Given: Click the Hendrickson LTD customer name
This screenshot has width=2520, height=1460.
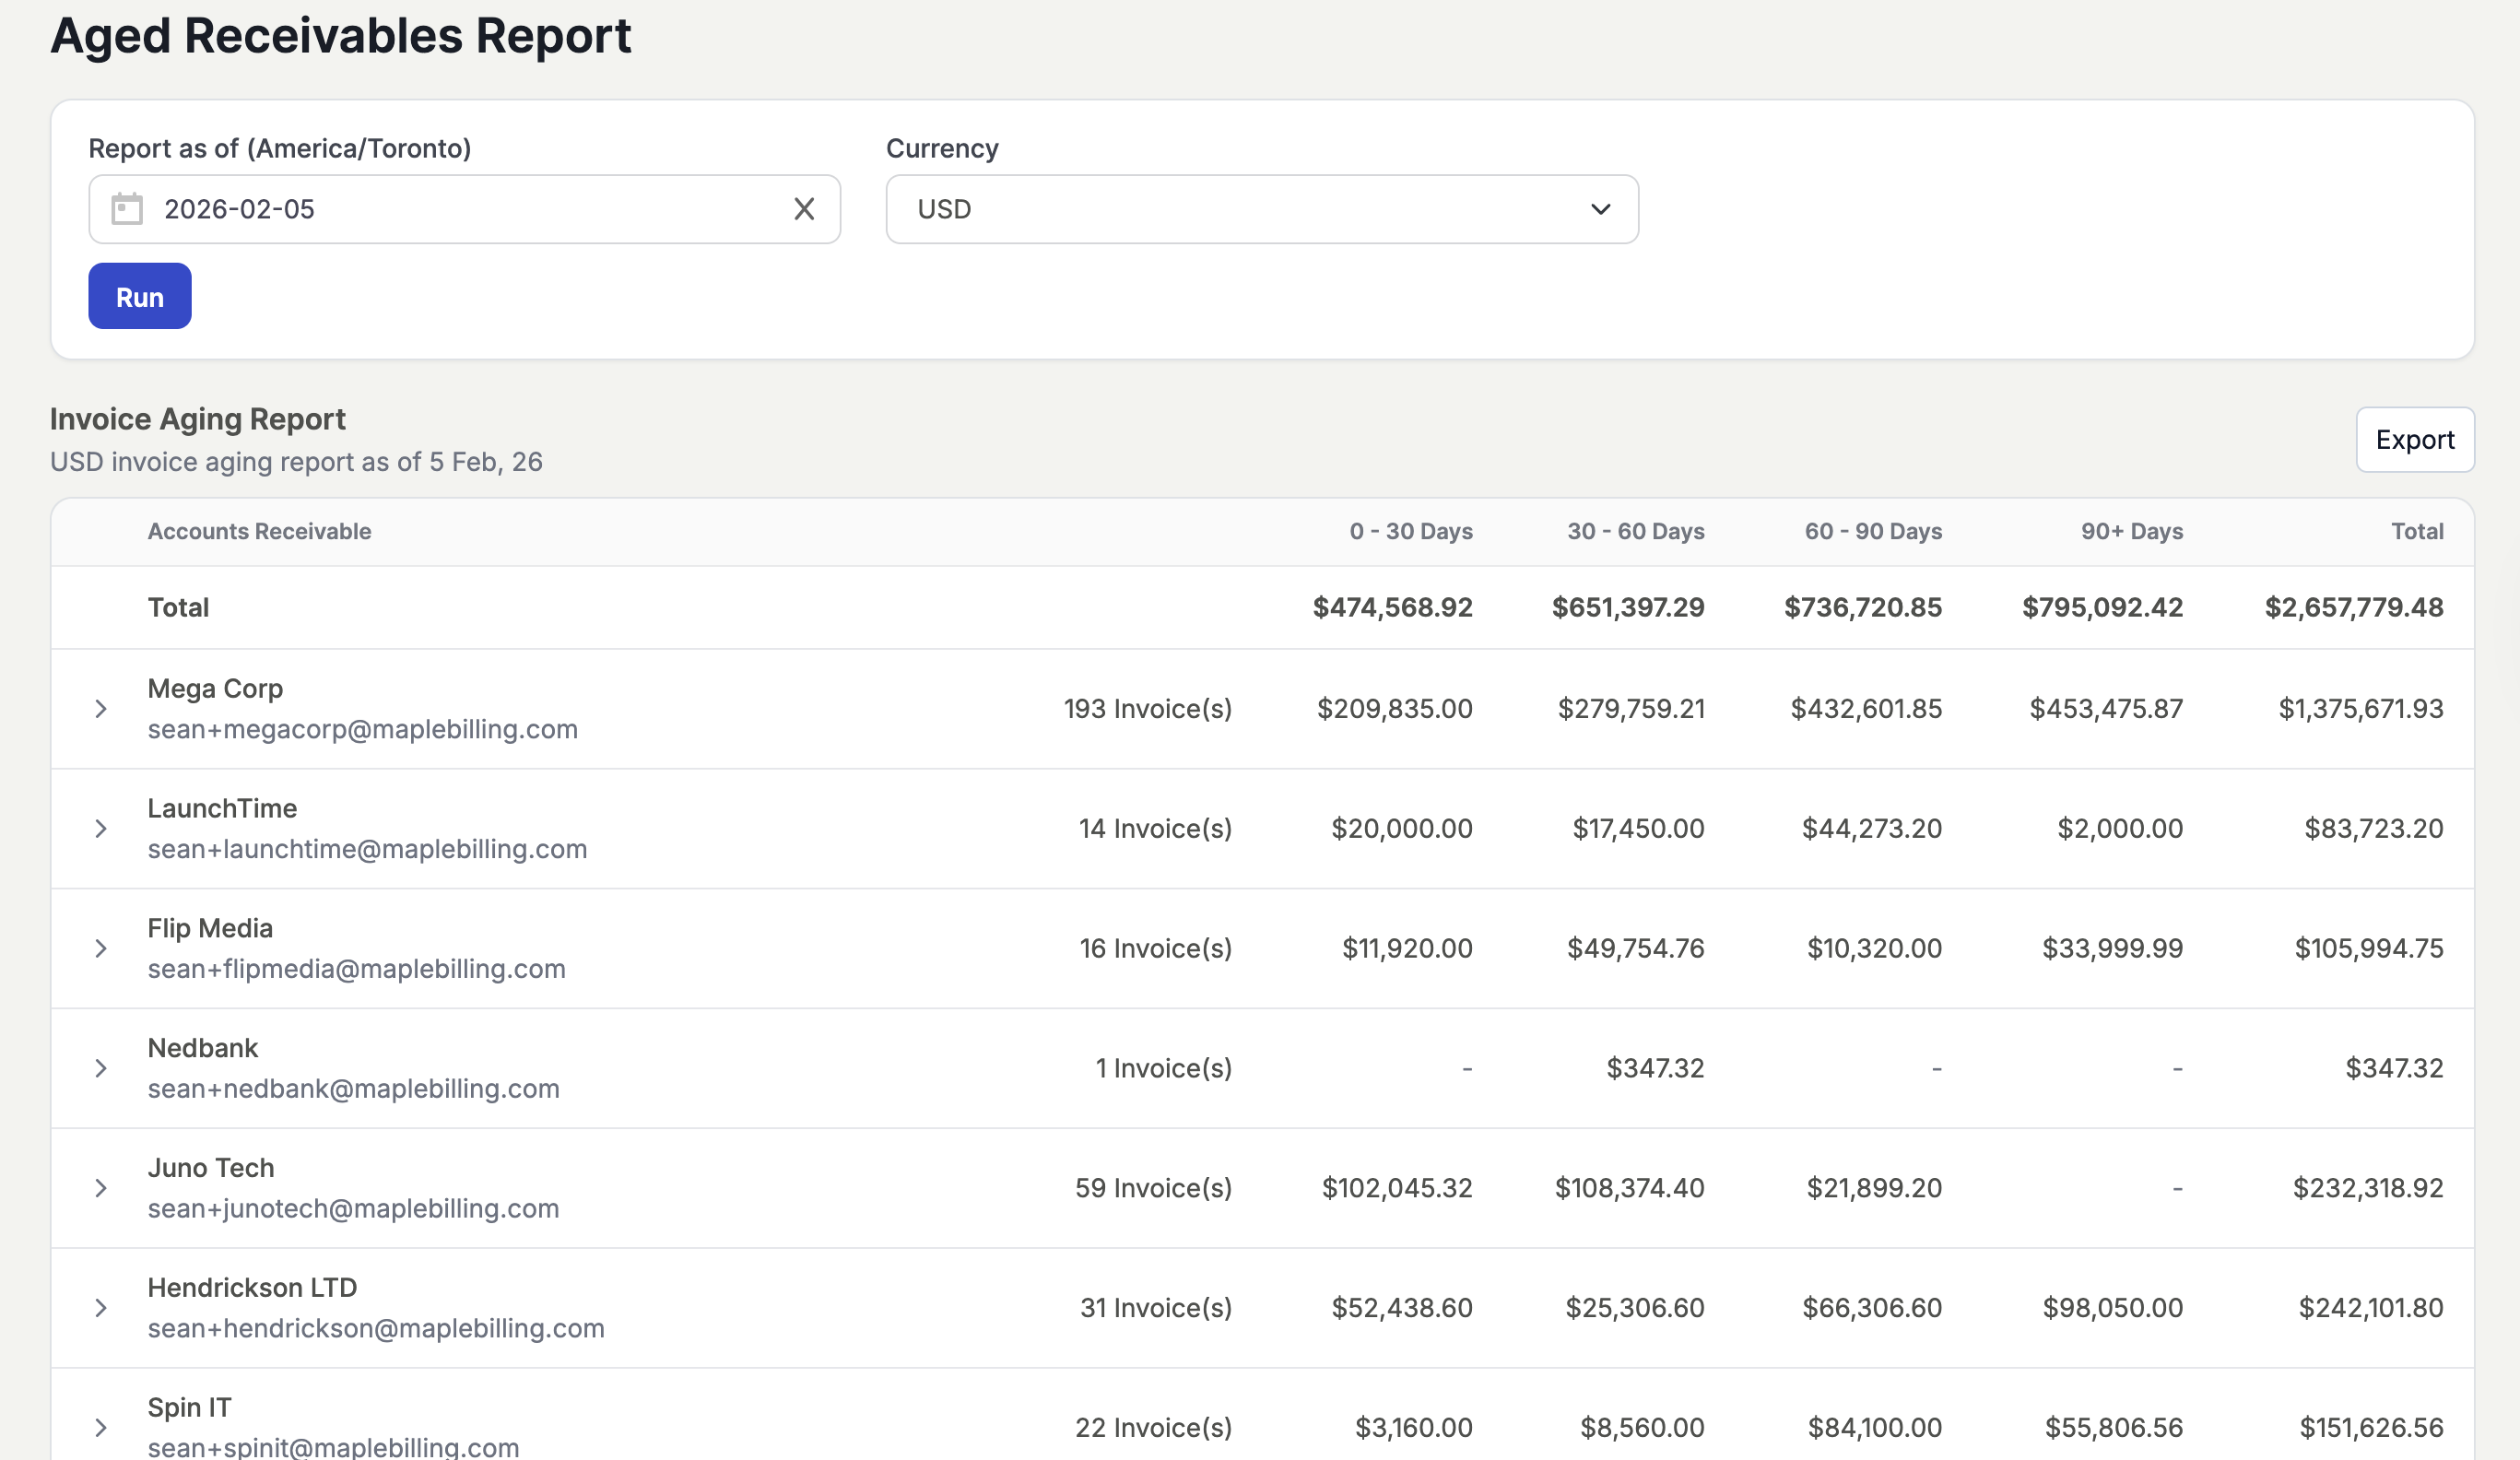Looking at the screenshot, I should coord(252,1288).
